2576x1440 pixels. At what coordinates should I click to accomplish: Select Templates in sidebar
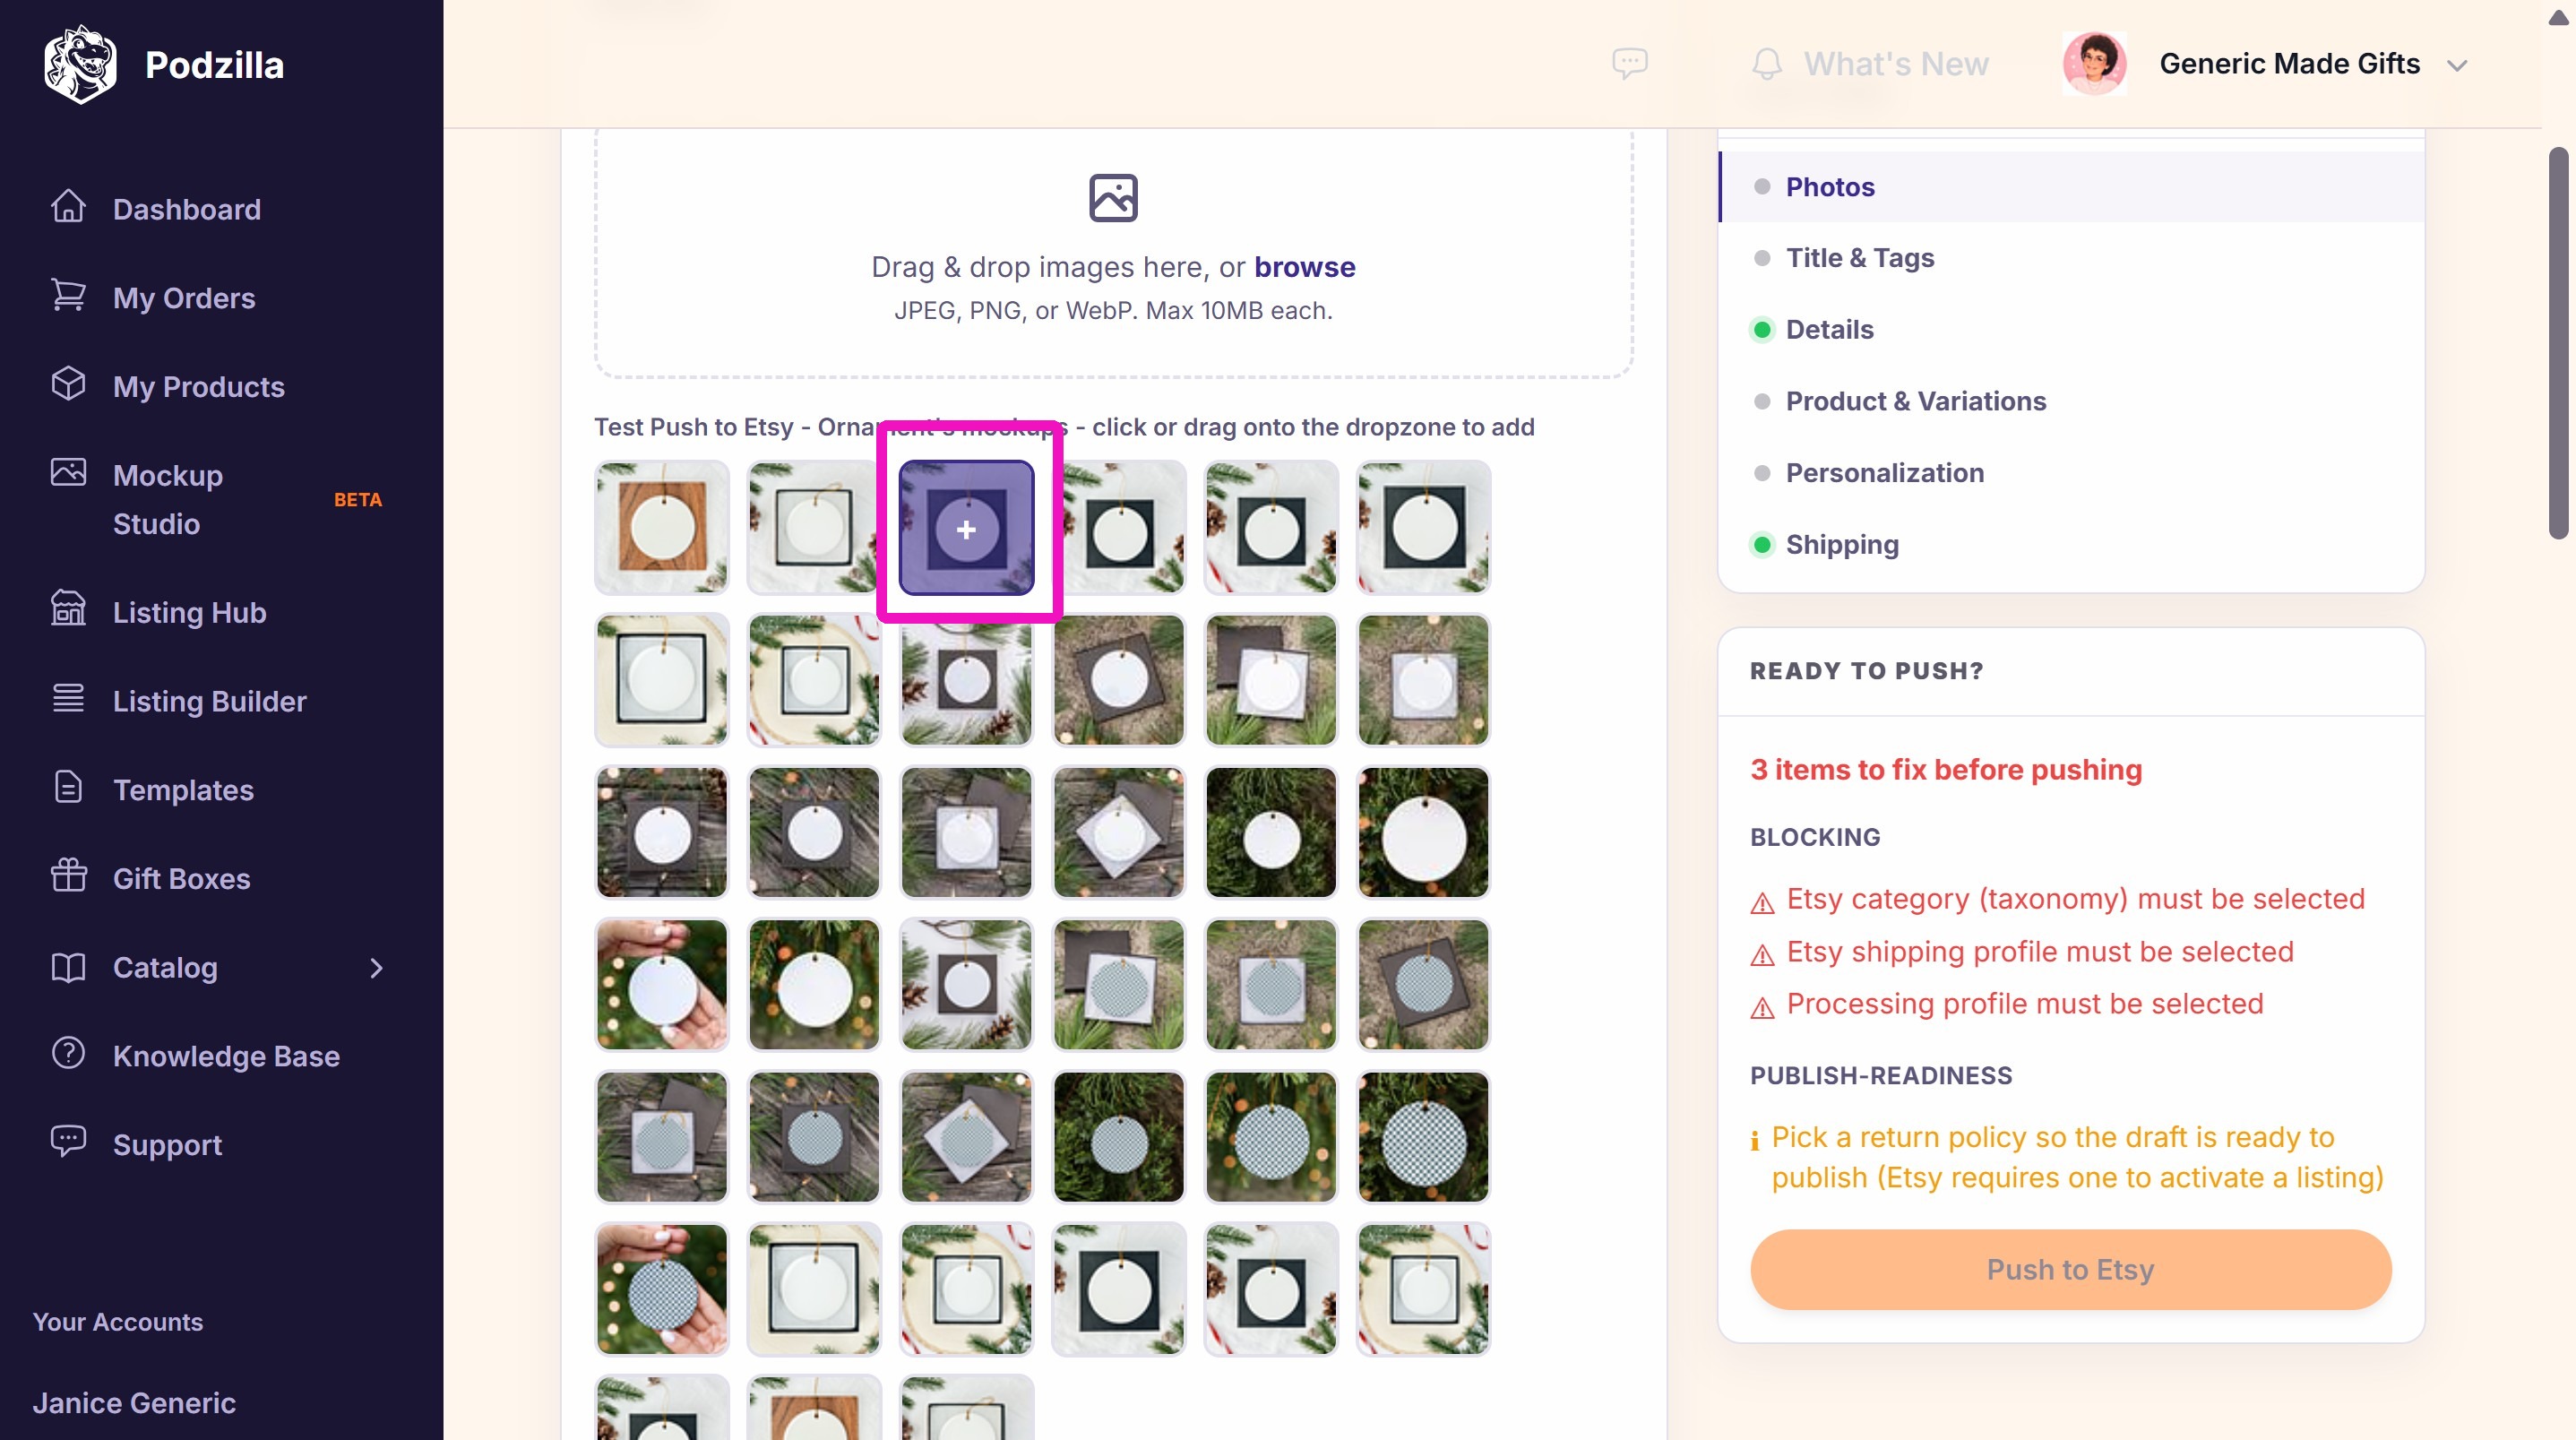tap(184, 790)
